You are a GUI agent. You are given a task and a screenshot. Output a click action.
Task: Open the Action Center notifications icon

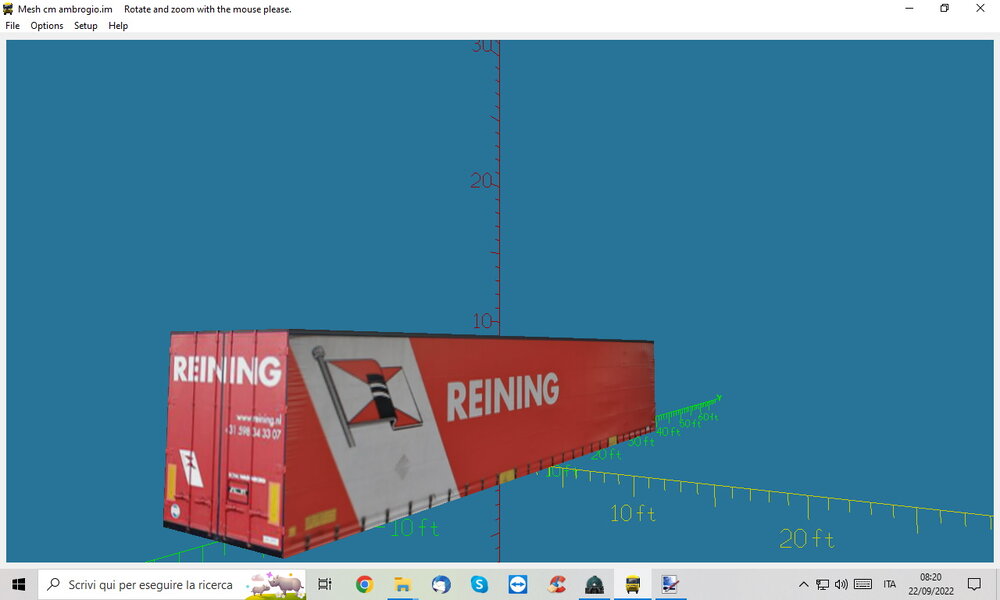tap(974, 584)
